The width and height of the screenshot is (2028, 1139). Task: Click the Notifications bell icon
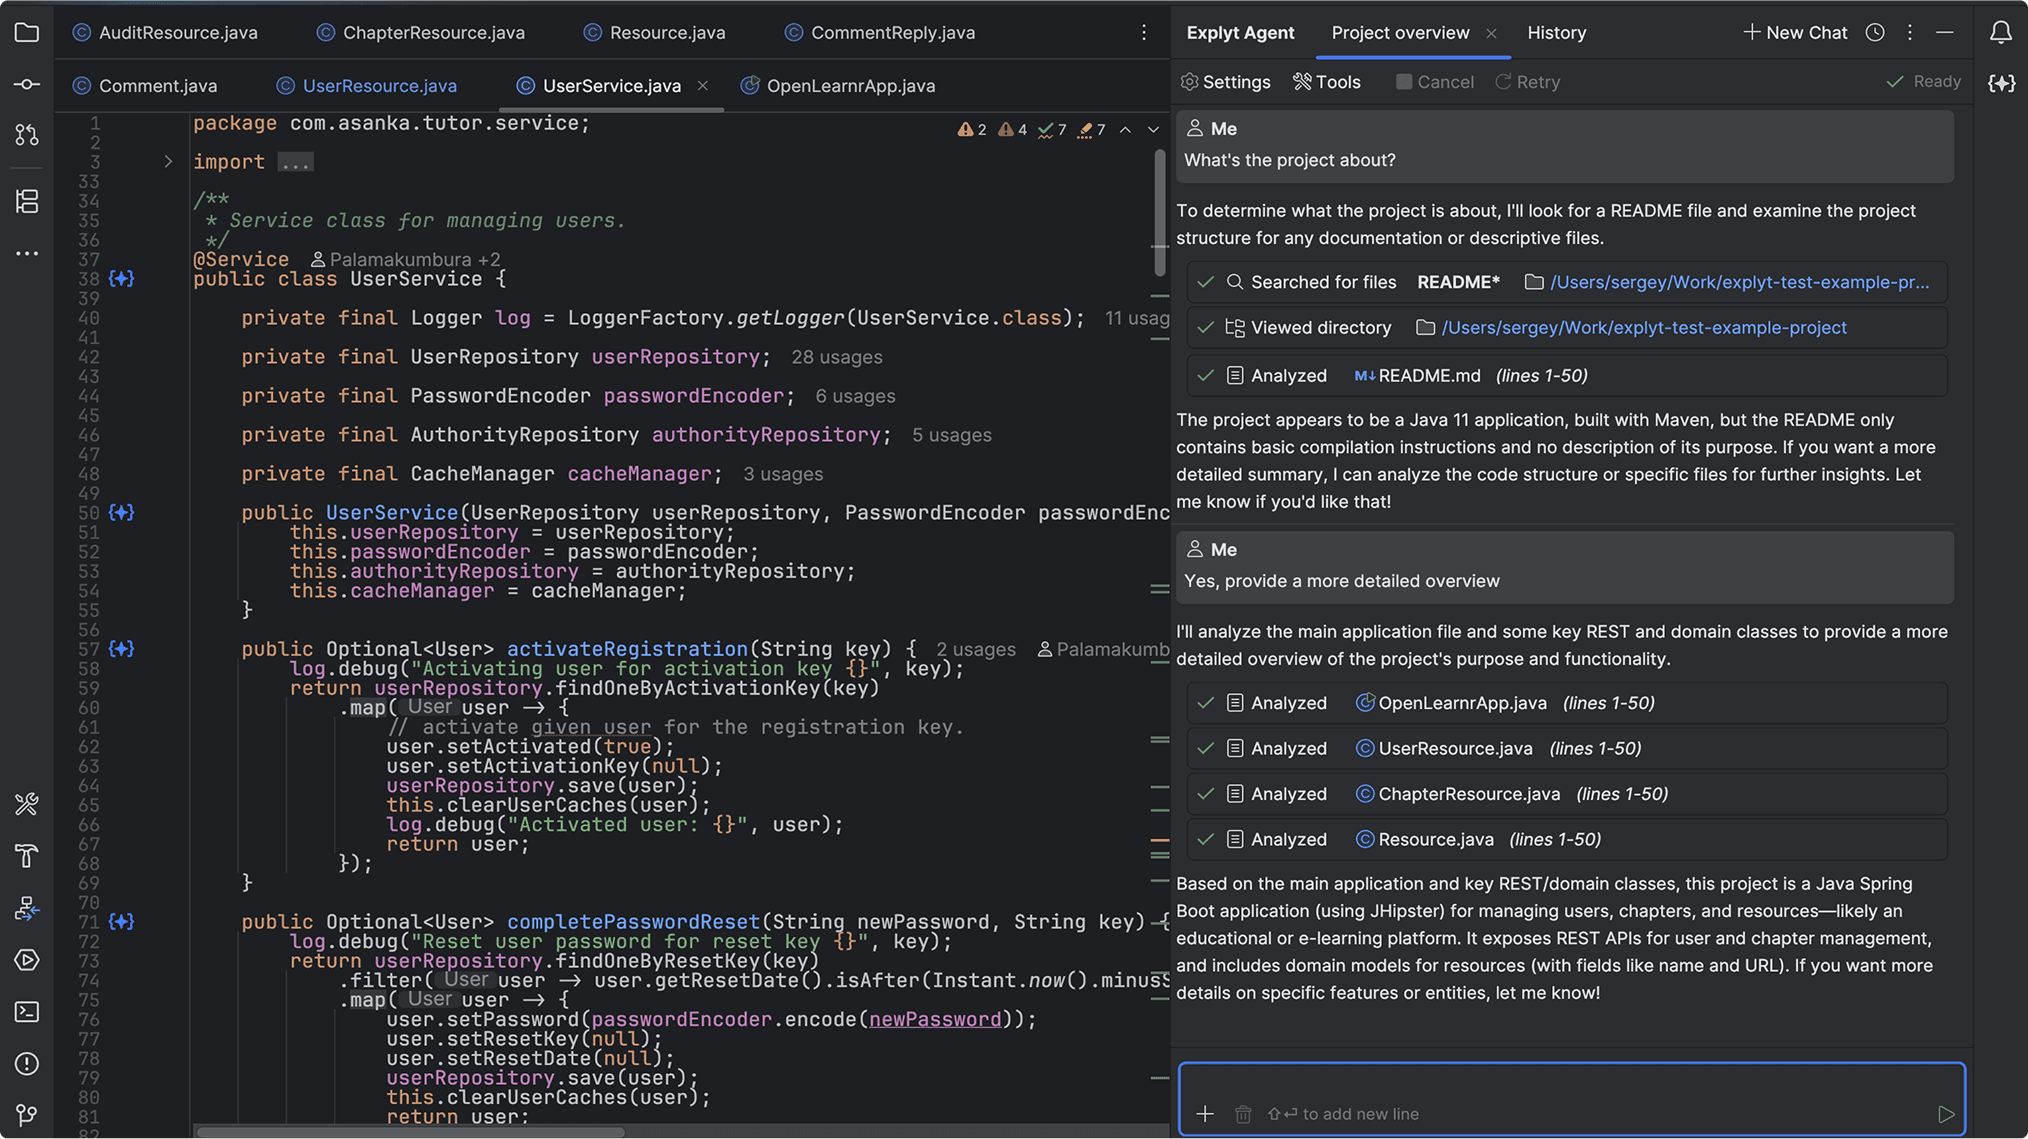click(2000, 33)
